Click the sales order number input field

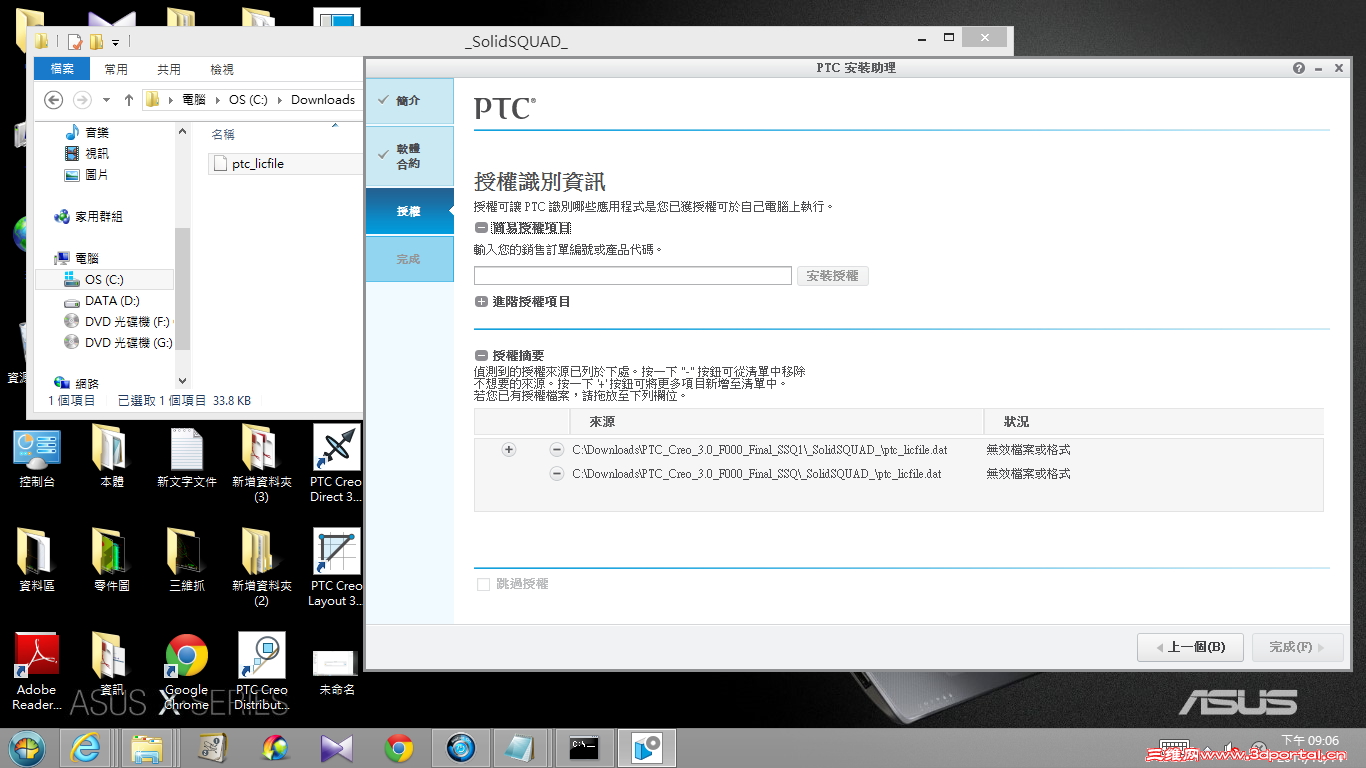633,276
